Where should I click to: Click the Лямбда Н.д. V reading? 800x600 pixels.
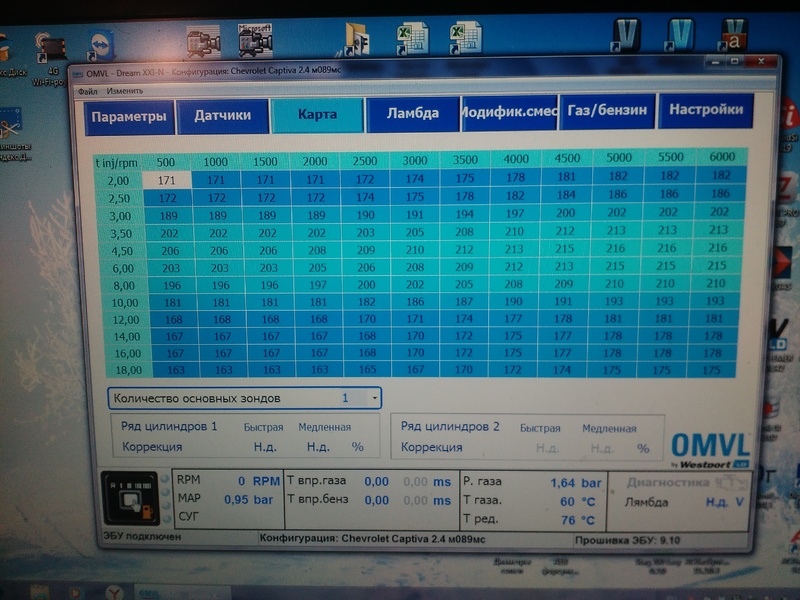[724, 503]
